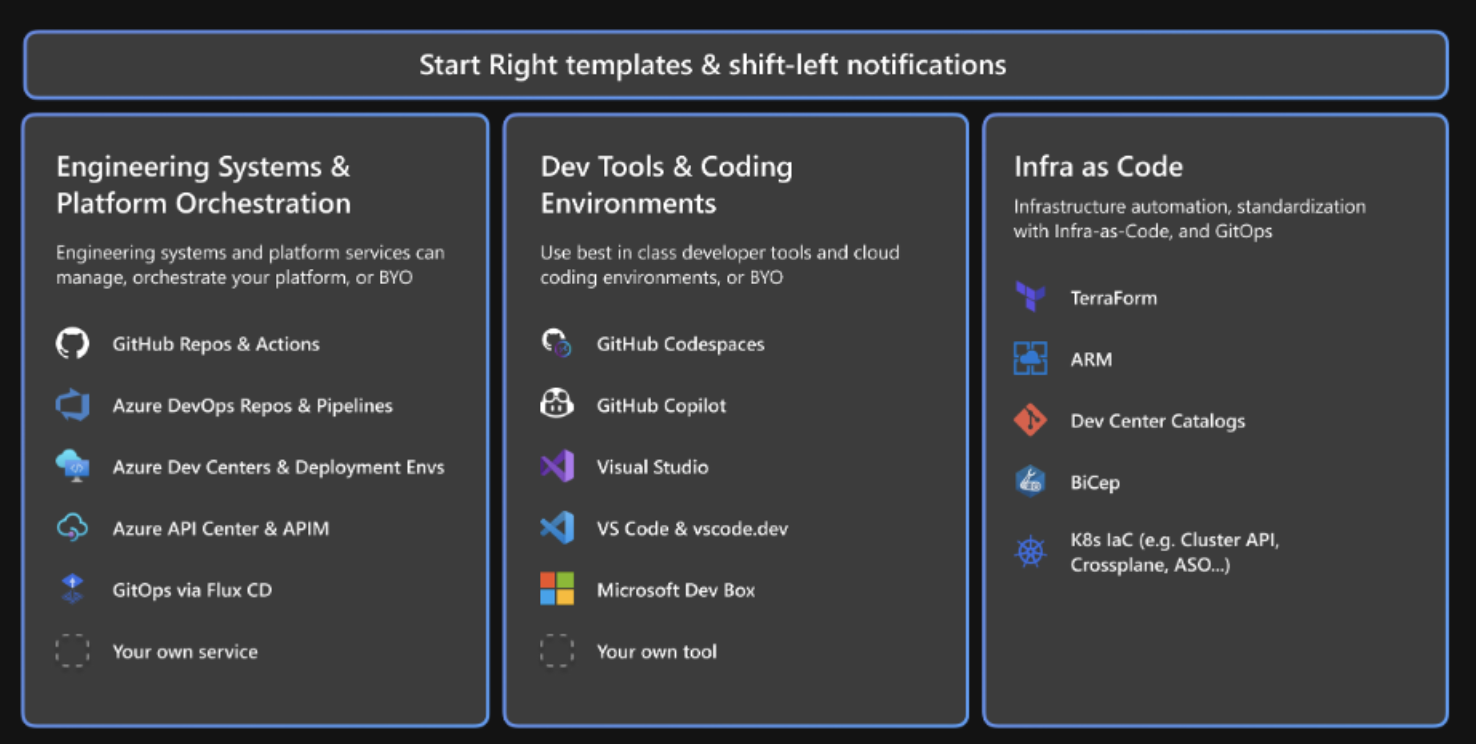Click the purple Visual Studio icon
1476x744 pixels.
pos(557,467)
